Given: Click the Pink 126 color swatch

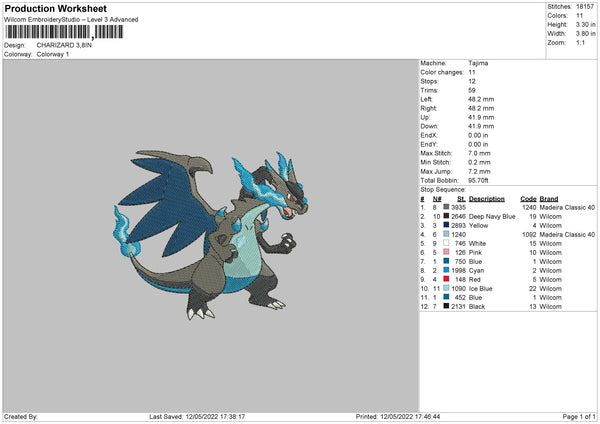Looking at the screenshot, I should pos(446,252).
